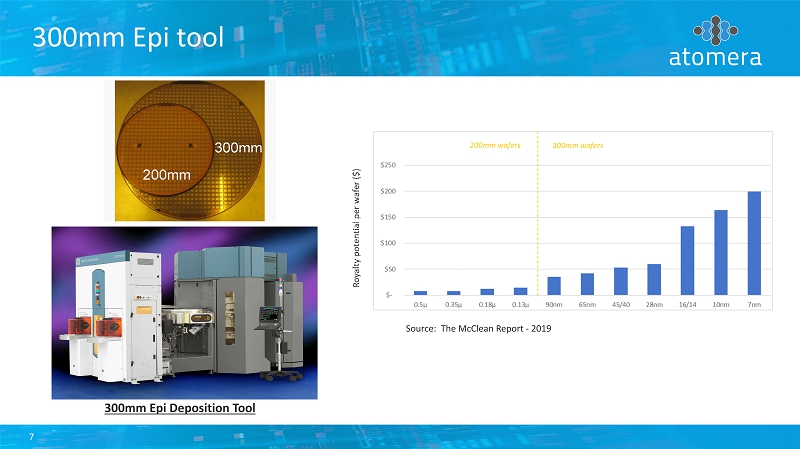Click the '300mm Epi Deposition Tool' caption

(180, 409)
